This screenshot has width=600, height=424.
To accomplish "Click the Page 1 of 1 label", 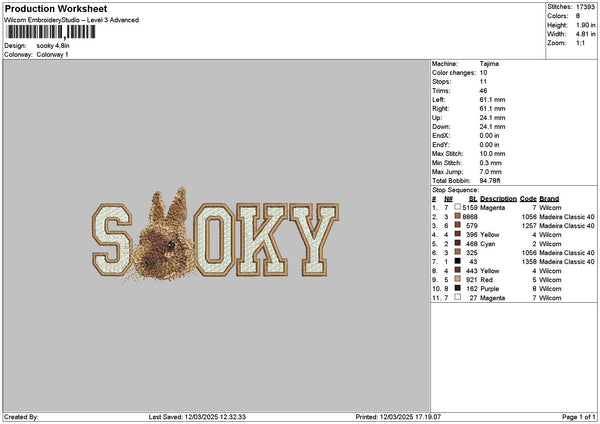I will pyautogui.click(x=579, y=417).
